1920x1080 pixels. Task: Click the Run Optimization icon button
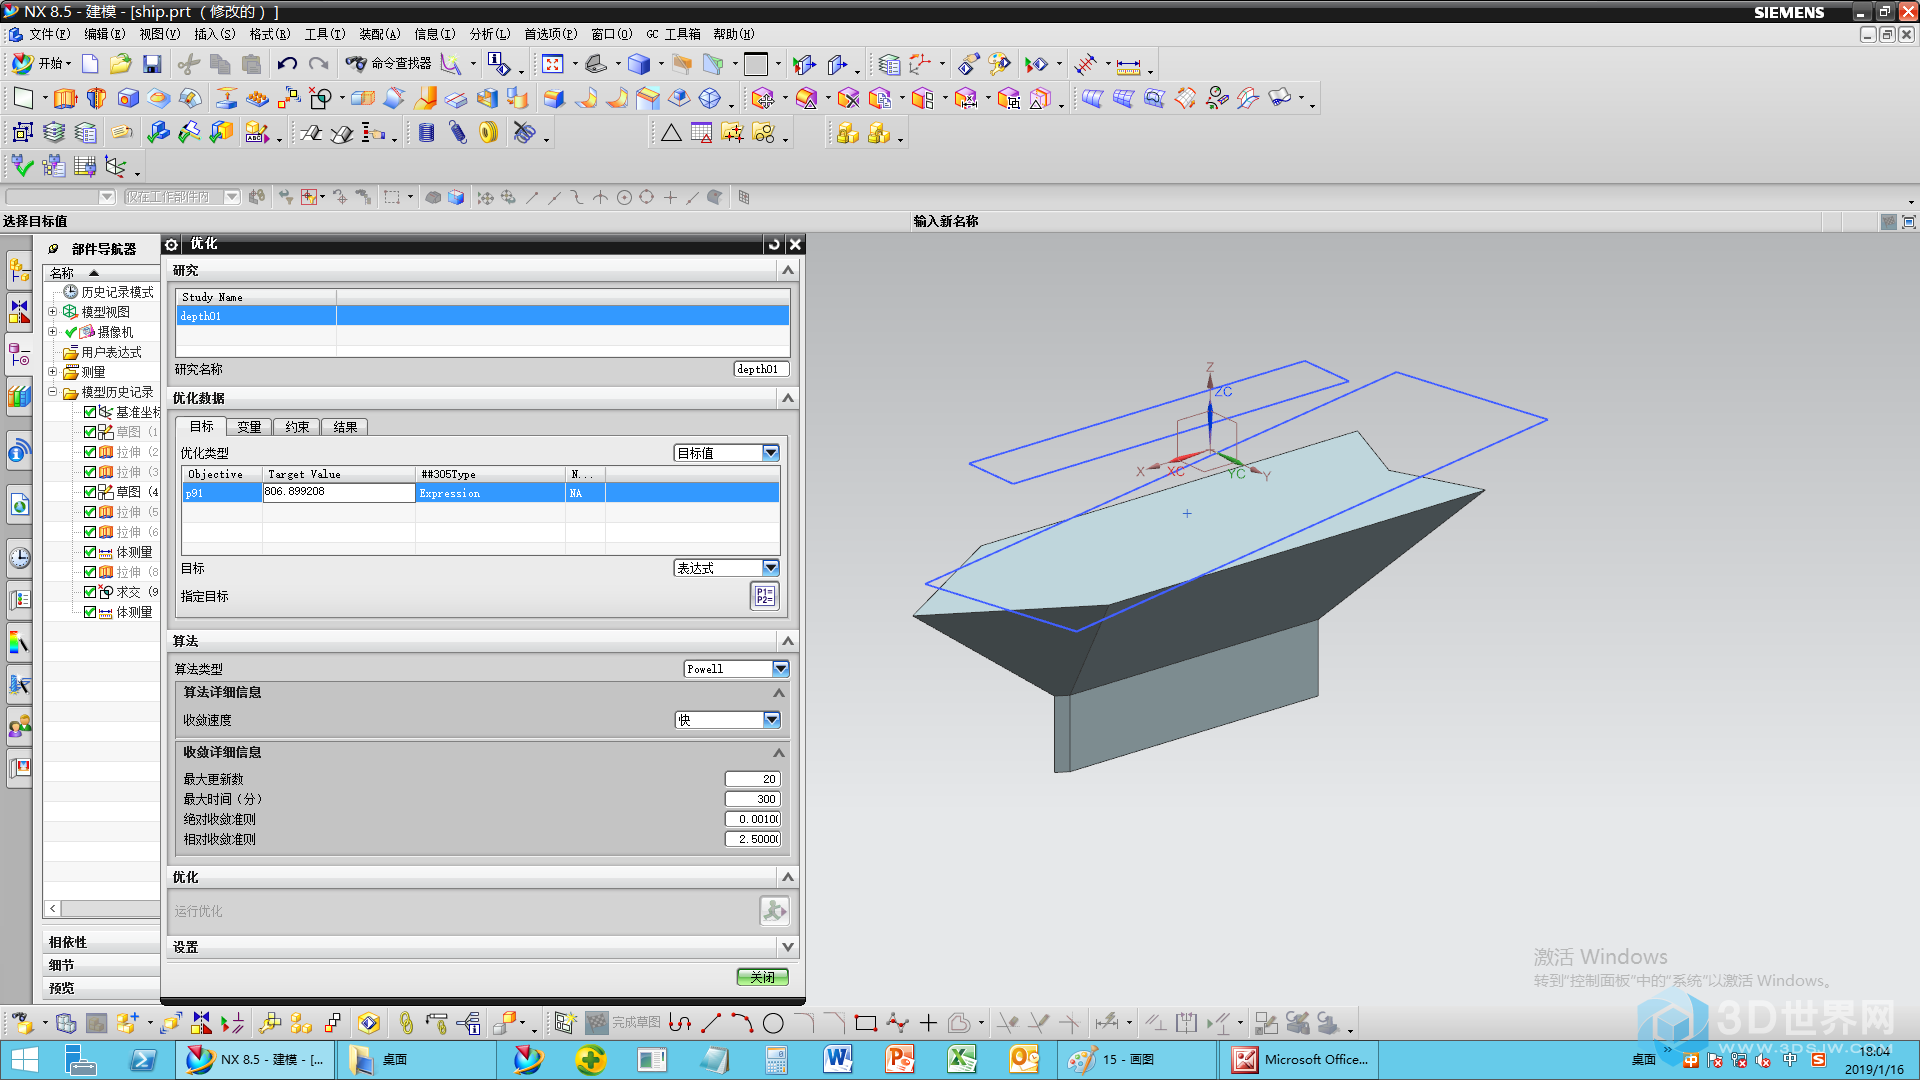(774, 911)
